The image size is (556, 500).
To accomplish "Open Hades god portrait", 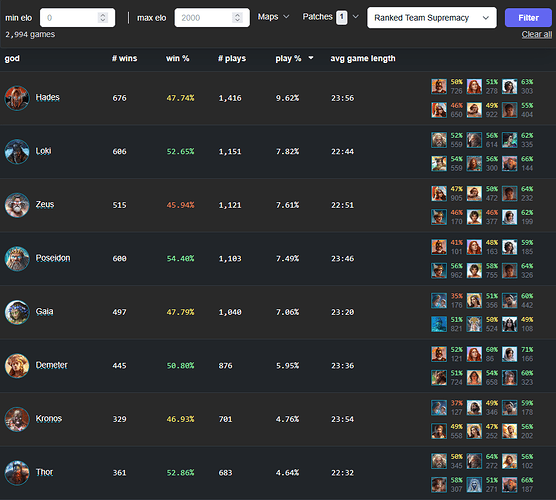I will pyautogui.click(x=17, y=98).
